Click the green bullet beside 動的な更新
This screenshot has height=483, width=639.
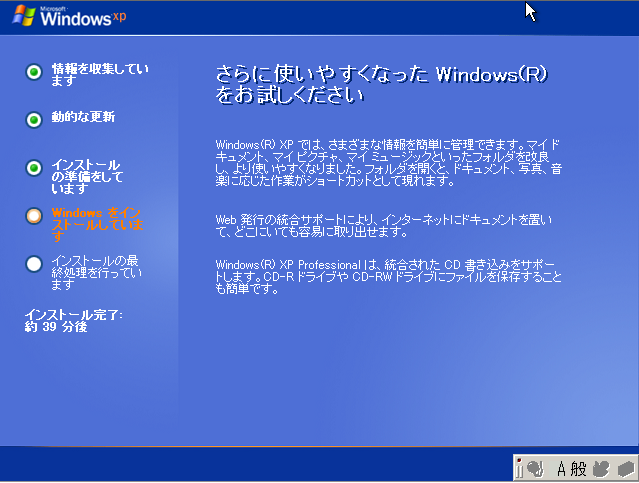click(x=34, y=120)
